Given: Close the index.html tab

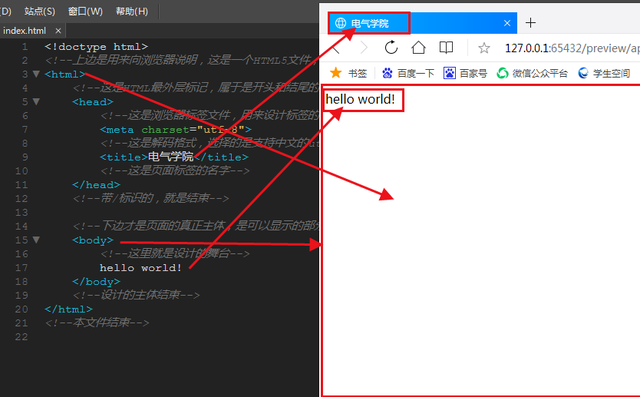Looking at the screenshot, I should click(58, 31).
